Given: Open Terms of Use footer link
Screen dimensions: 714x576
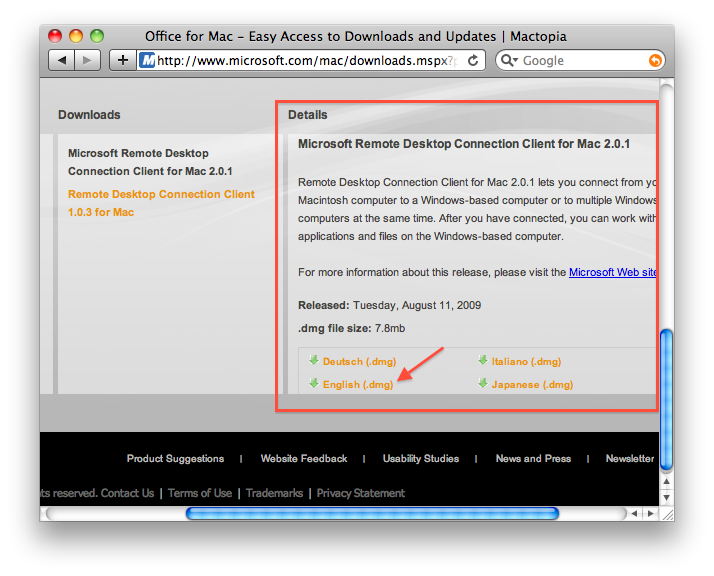Looking at the screenshot, I should (200, 493).
